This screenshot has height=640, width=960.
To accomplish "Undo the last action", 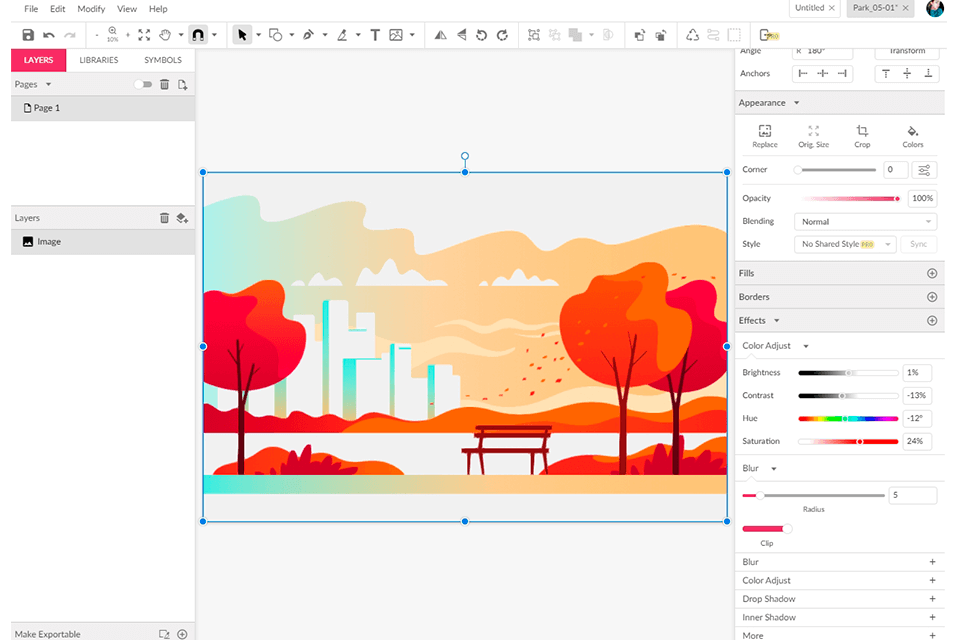I will click(x=49, y=36).
